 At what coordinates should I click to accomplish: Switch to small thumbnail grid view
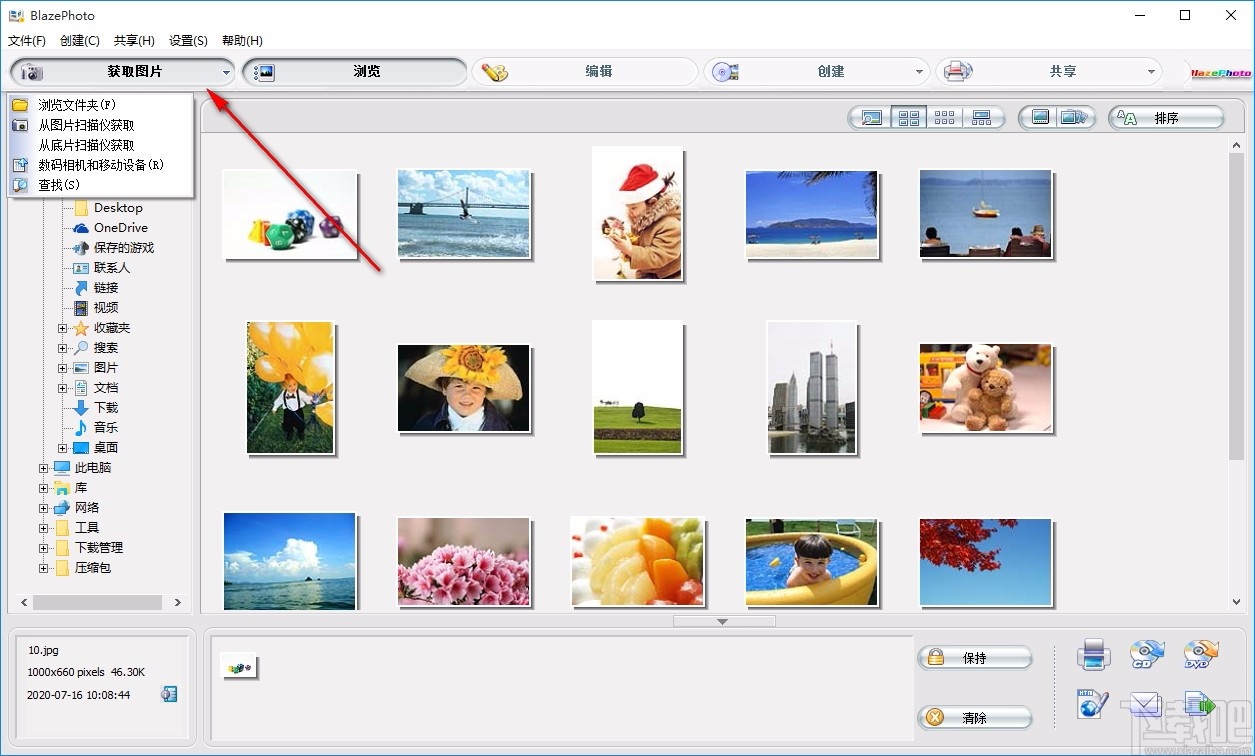coord(944,117)
